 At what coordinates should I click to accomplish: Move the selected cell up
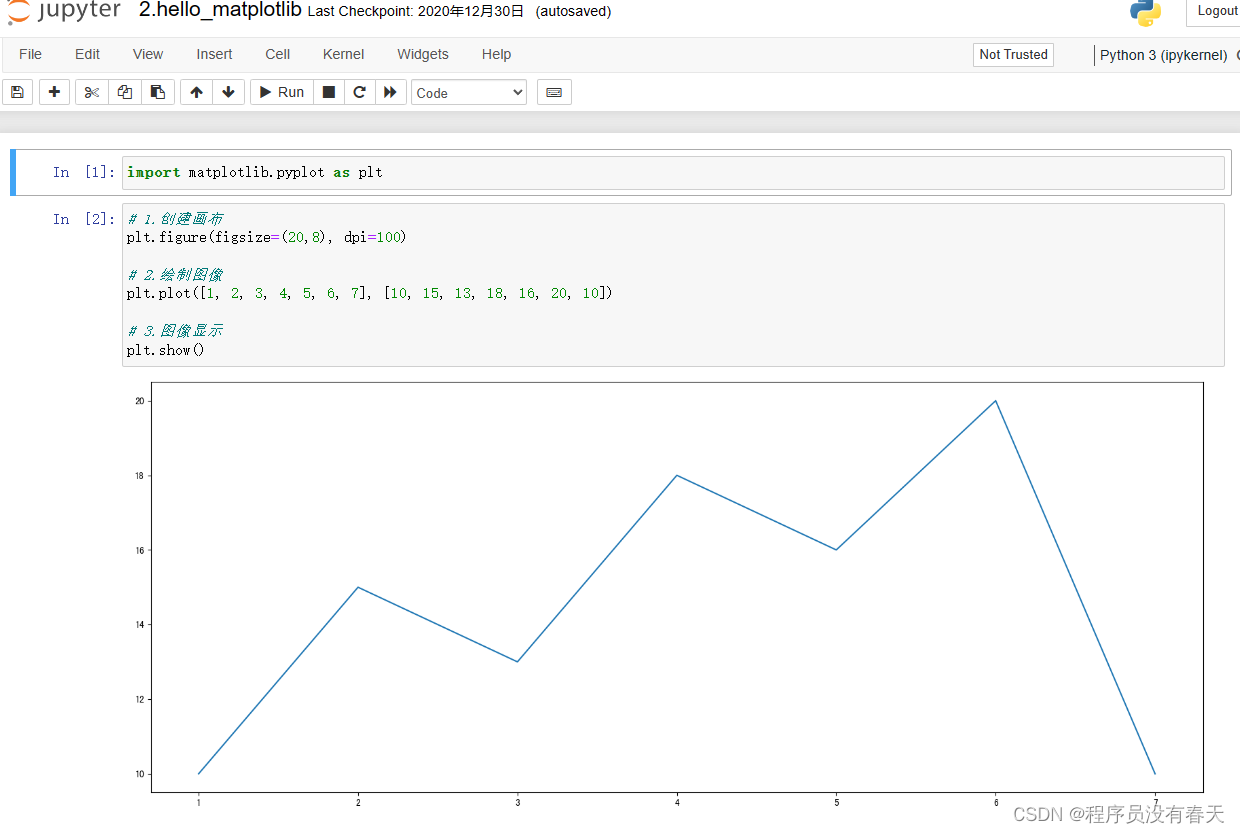pyautogui.click(x=196, y=91)
